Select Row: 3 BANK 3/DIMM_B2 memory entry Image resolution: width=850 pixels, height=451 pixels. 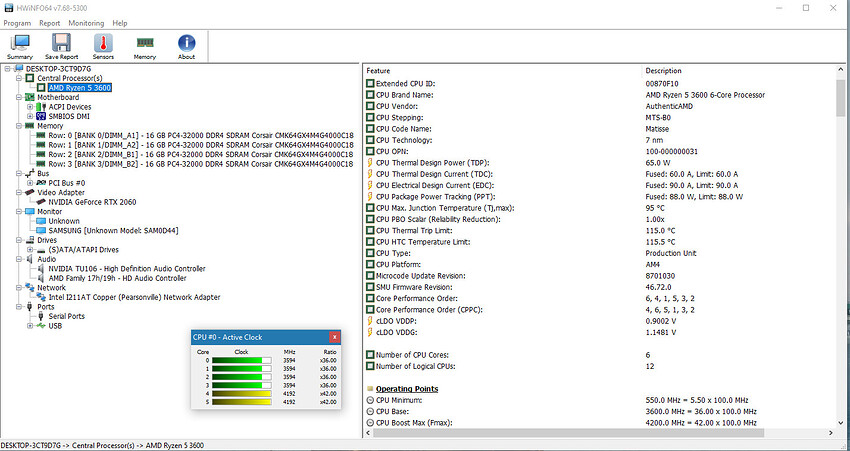201,164
